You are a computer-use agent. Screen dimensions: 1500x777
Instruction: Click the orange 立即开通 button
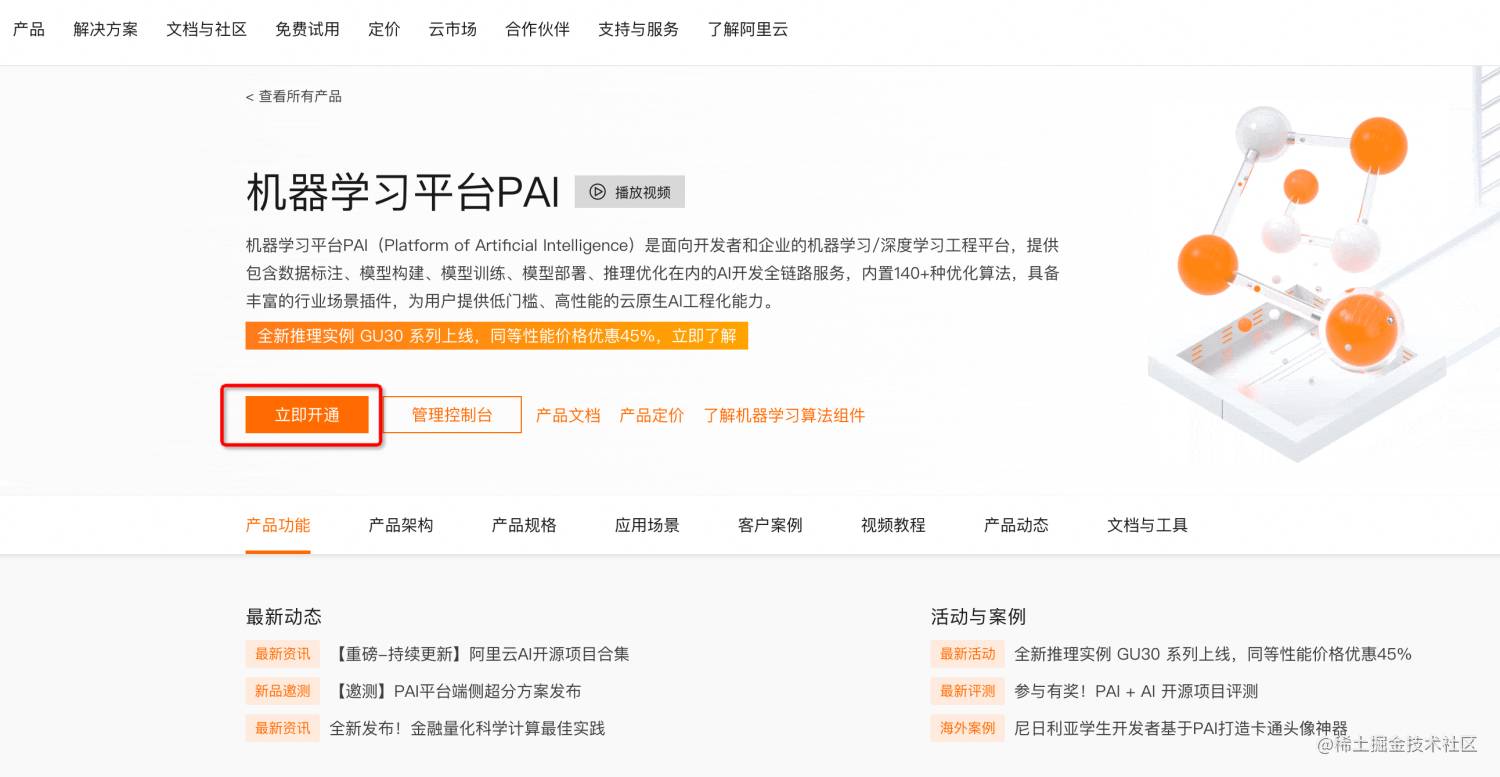coord(307,415)
